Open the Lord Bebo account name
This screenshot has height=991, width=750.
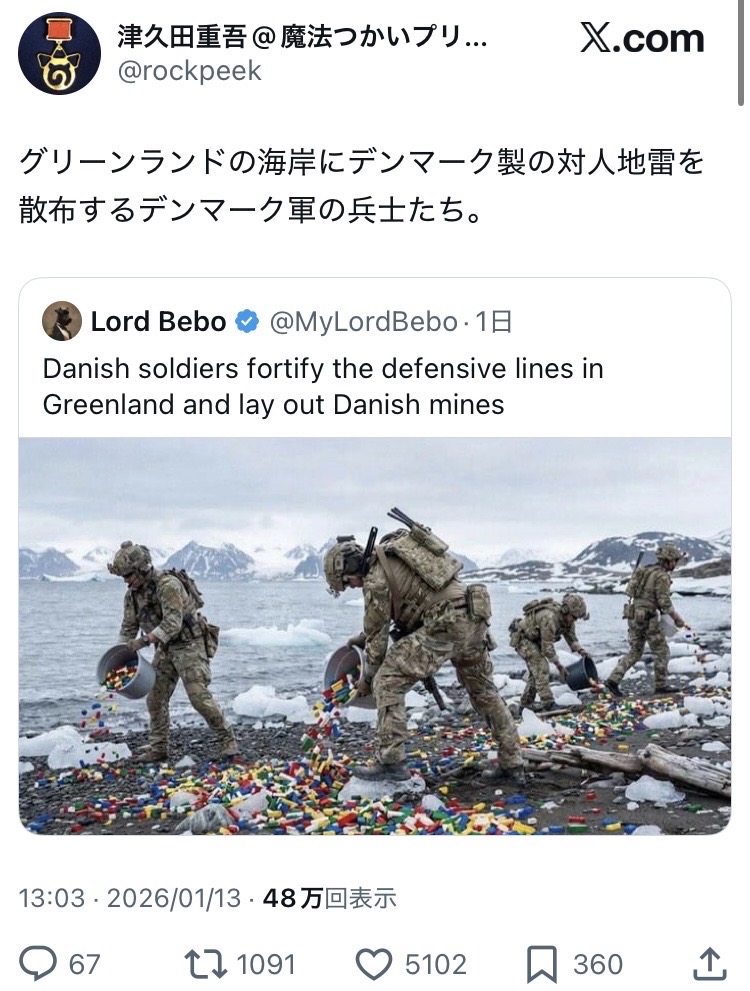click(x=158, y=322)
